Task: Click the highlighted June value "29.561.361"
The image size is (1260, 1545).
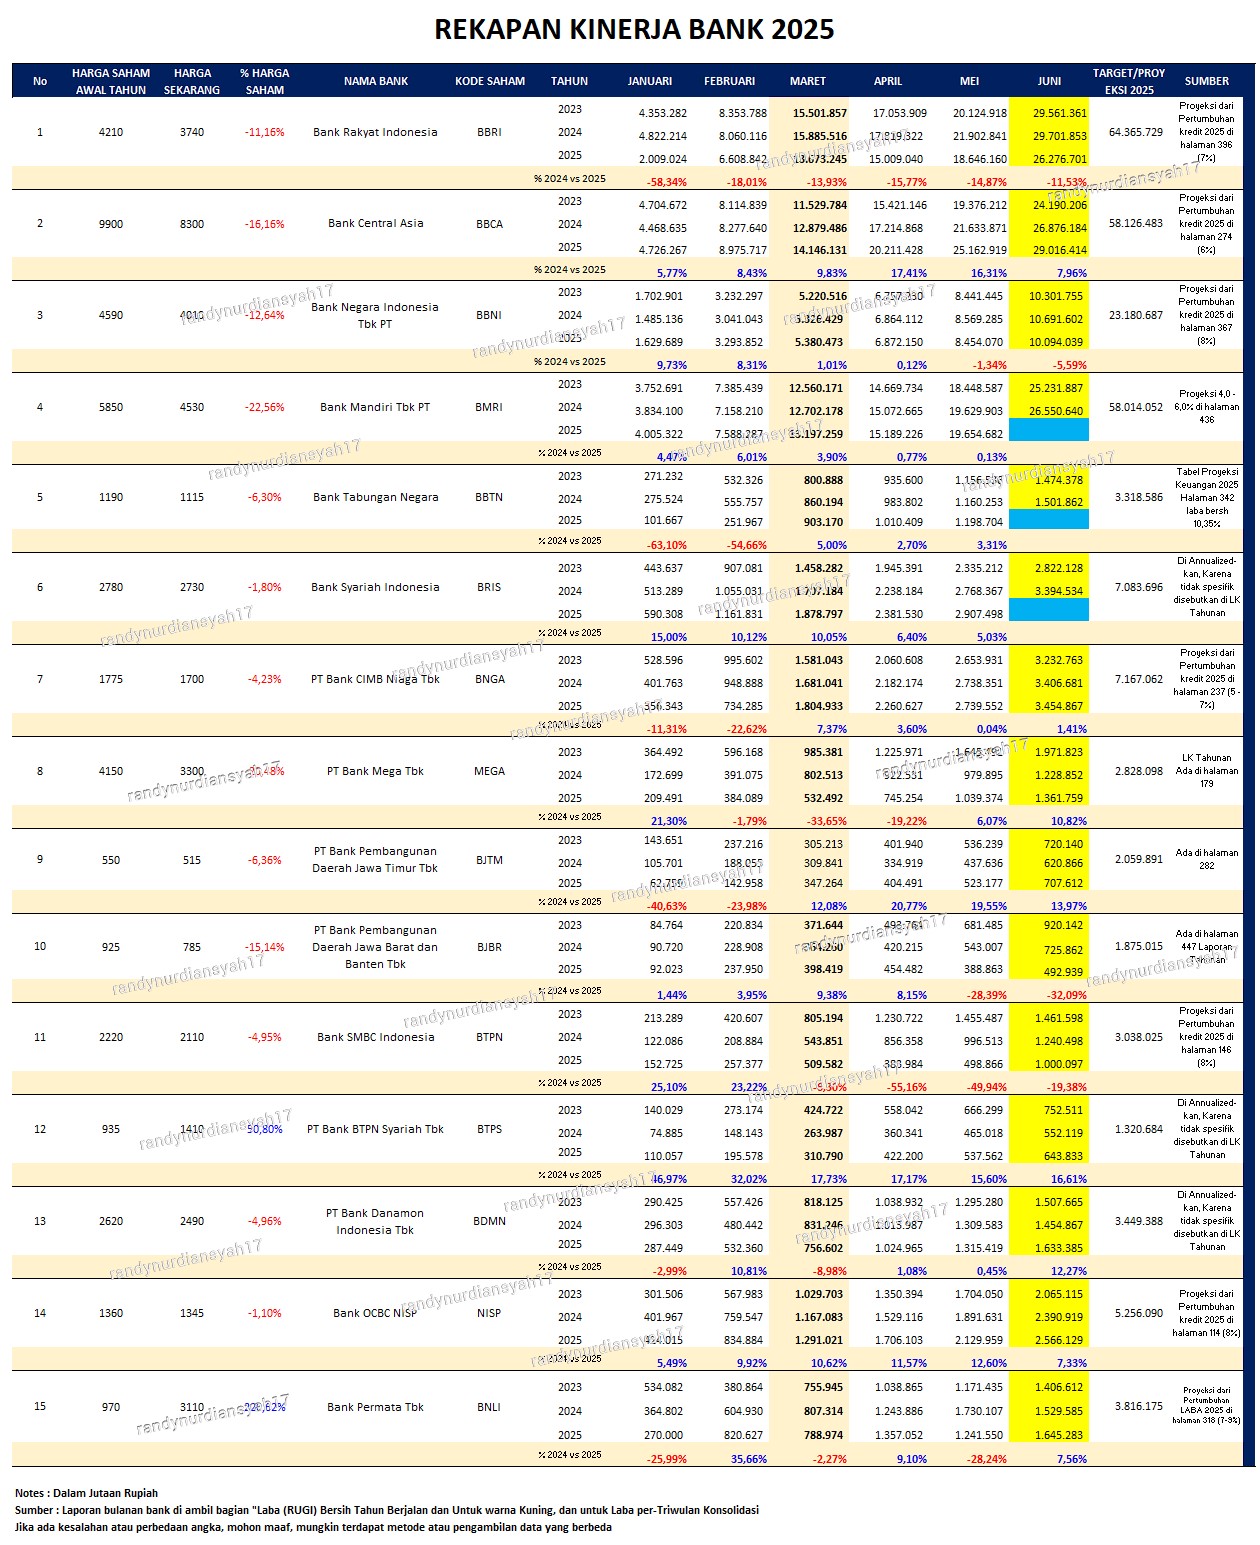Action: [x=1059, y=113]
